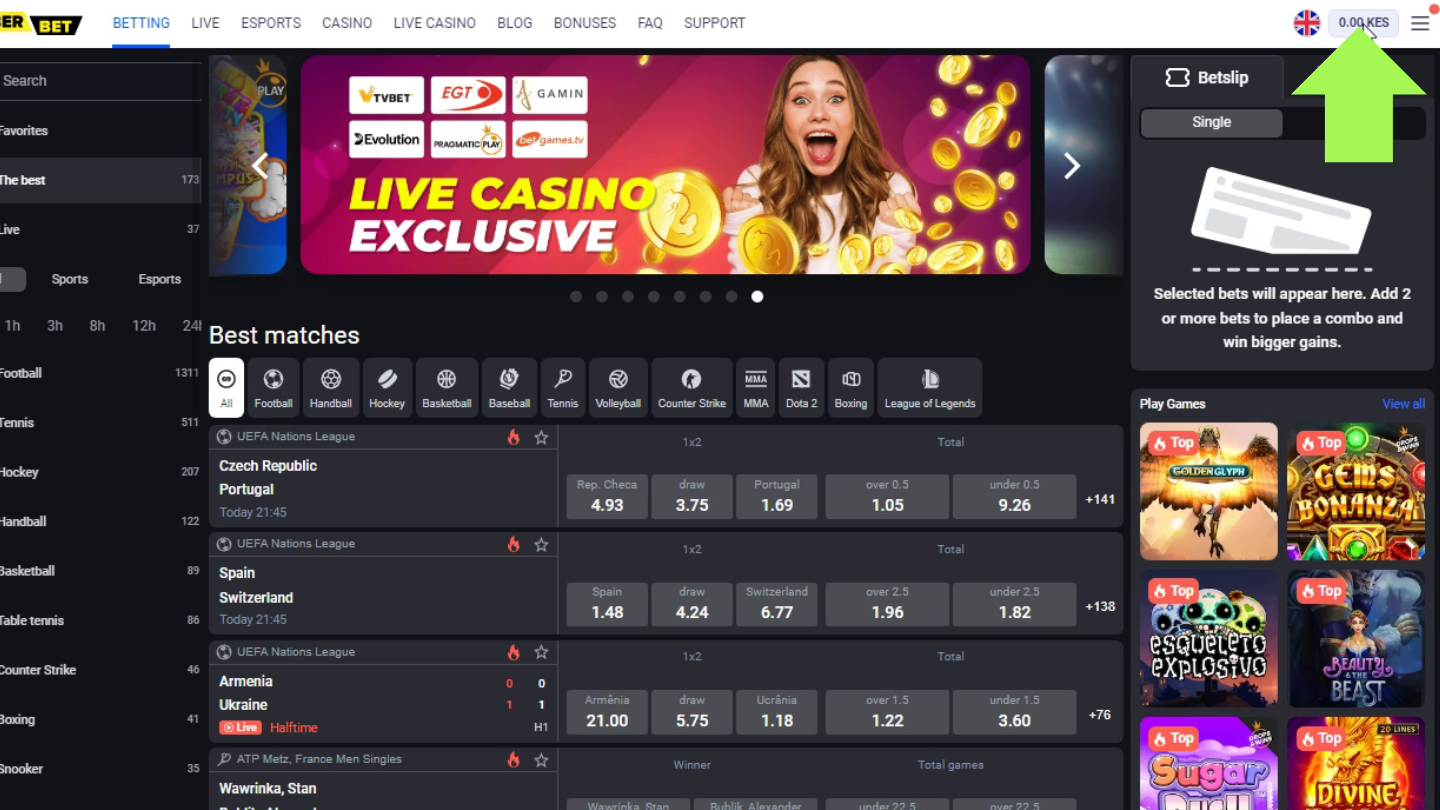Switch to the Esports tab in sidebar
Viewport: 1440px width, 810px height.
click(159, 279)
